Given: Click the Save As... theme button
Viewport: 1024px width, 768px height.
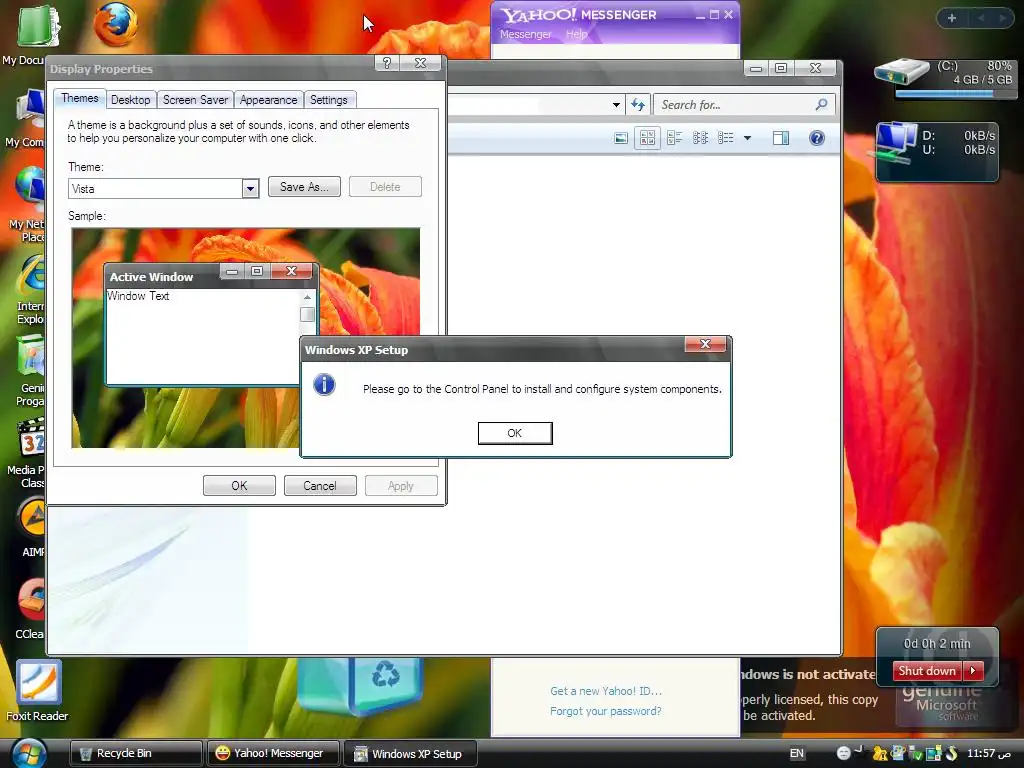Looking at the screenshot, I should coord(304,187).
